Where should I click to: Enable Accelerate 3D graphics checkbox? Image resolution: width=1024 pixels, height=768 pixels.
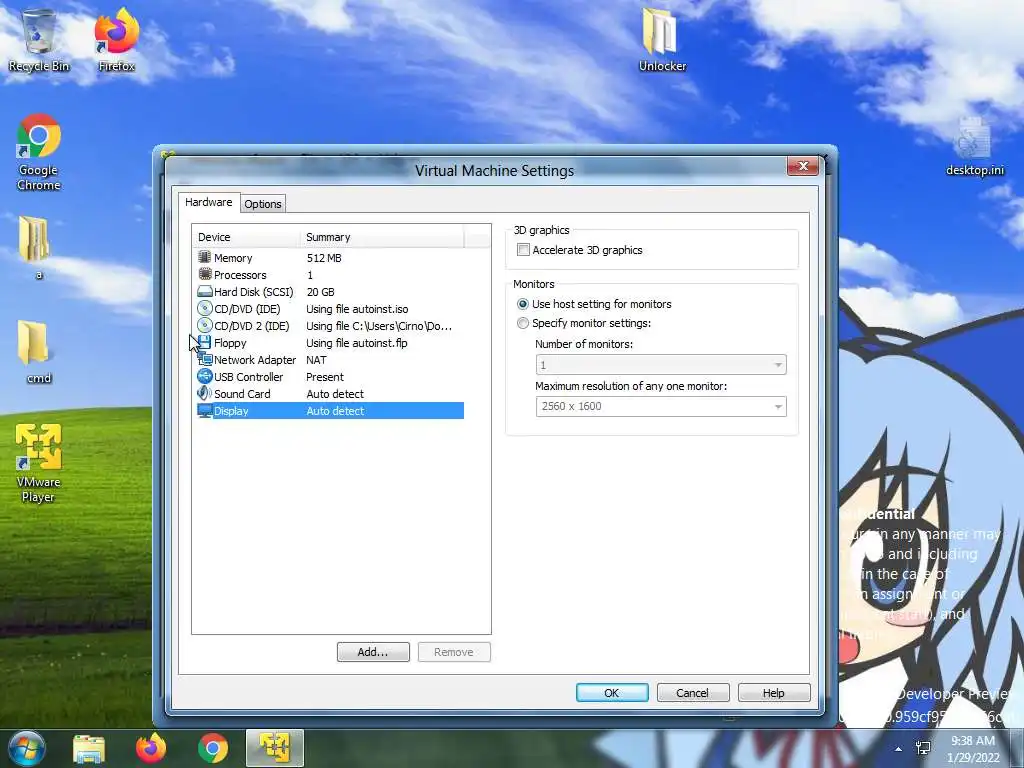(x=523, y=249)
